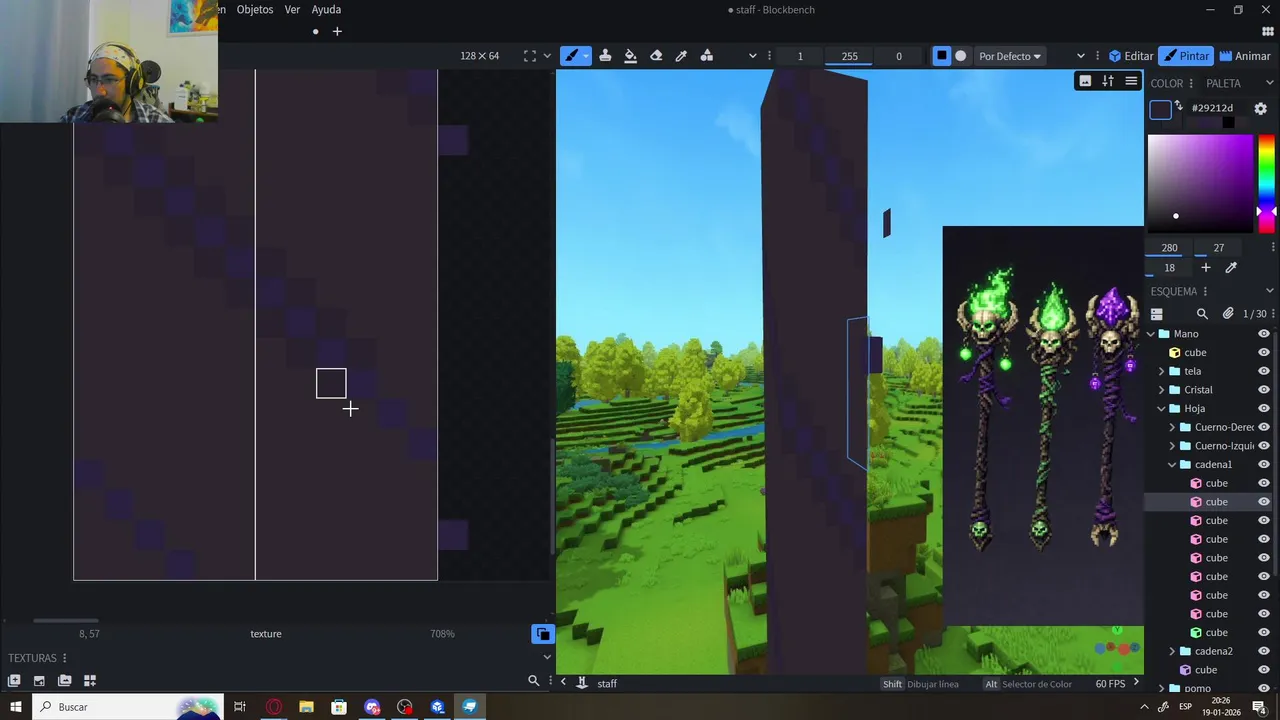The height and width of the screenshot is (720, 1280).
Task: Pick screen color with eyedropper in color panel
Action: (1231, 268)
